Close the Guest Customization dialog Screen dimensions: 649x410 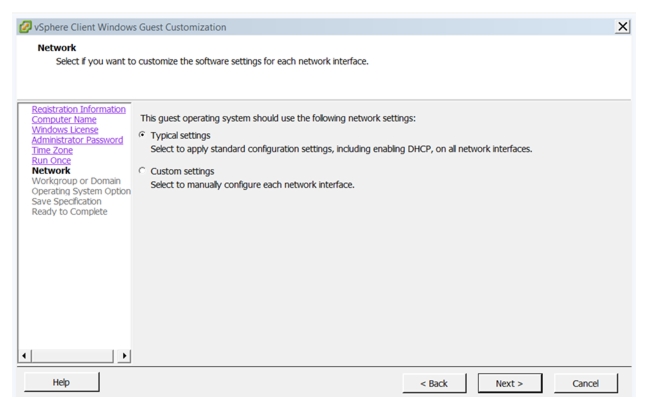click(622, 27)
